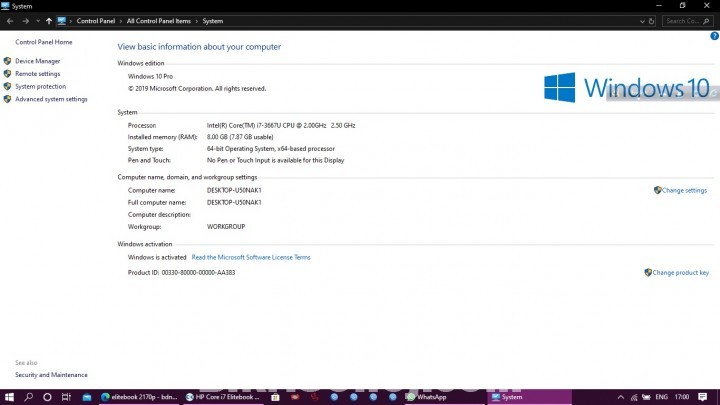Click the help question mark icon

click(x=714, y=36)
